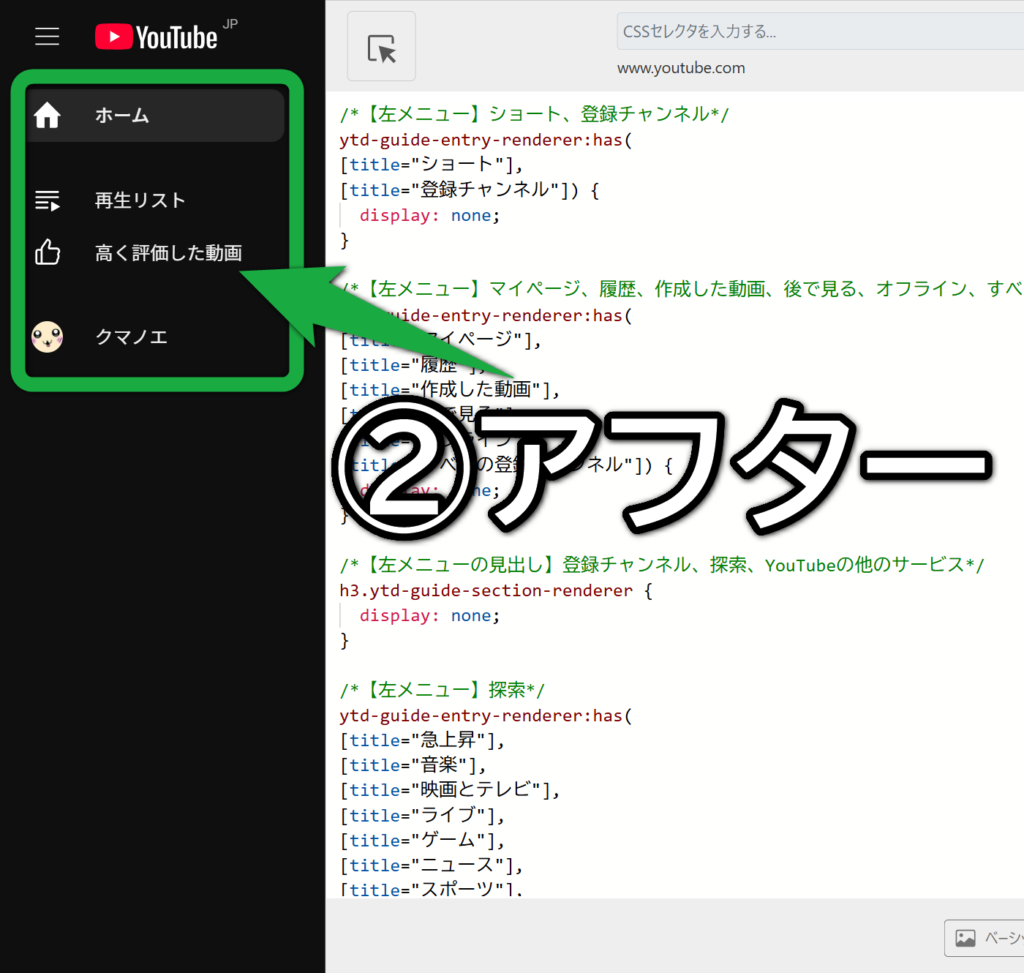Click the h3.ytd-guide-section-renderer { line
This screenshot has width=1024, height=973.
496,590
